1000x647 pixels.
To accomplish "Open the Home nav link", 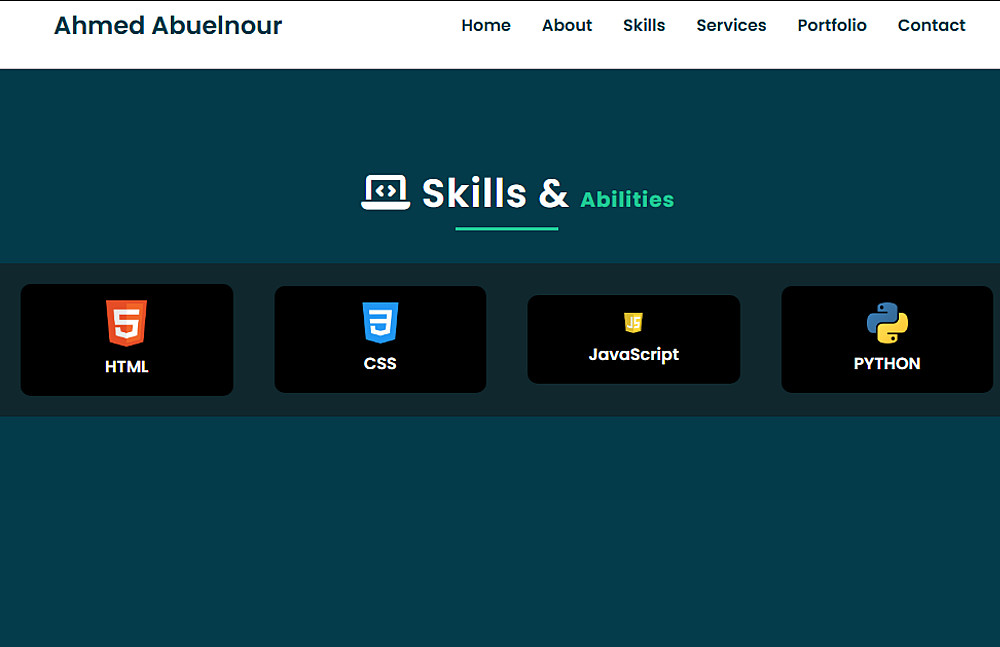I will click(x=486, y=26).
